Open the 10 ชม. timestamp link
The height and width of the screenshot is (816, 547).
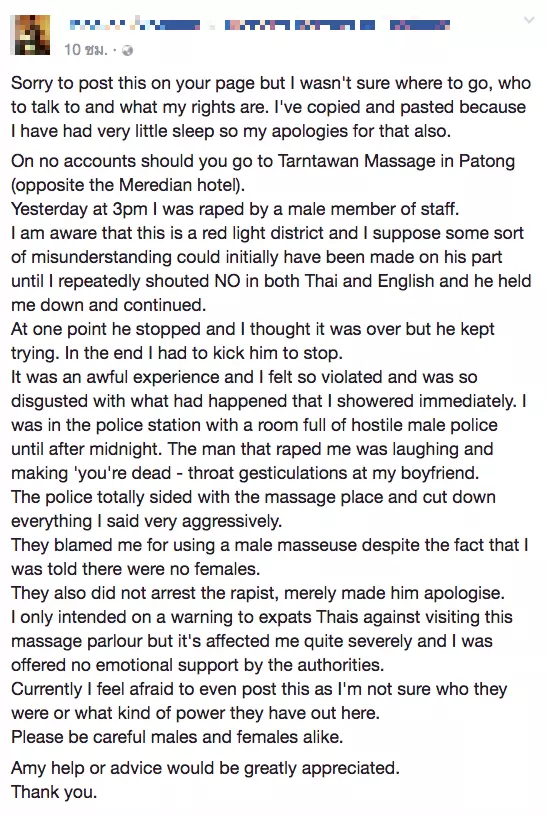[x=86, y=49]
